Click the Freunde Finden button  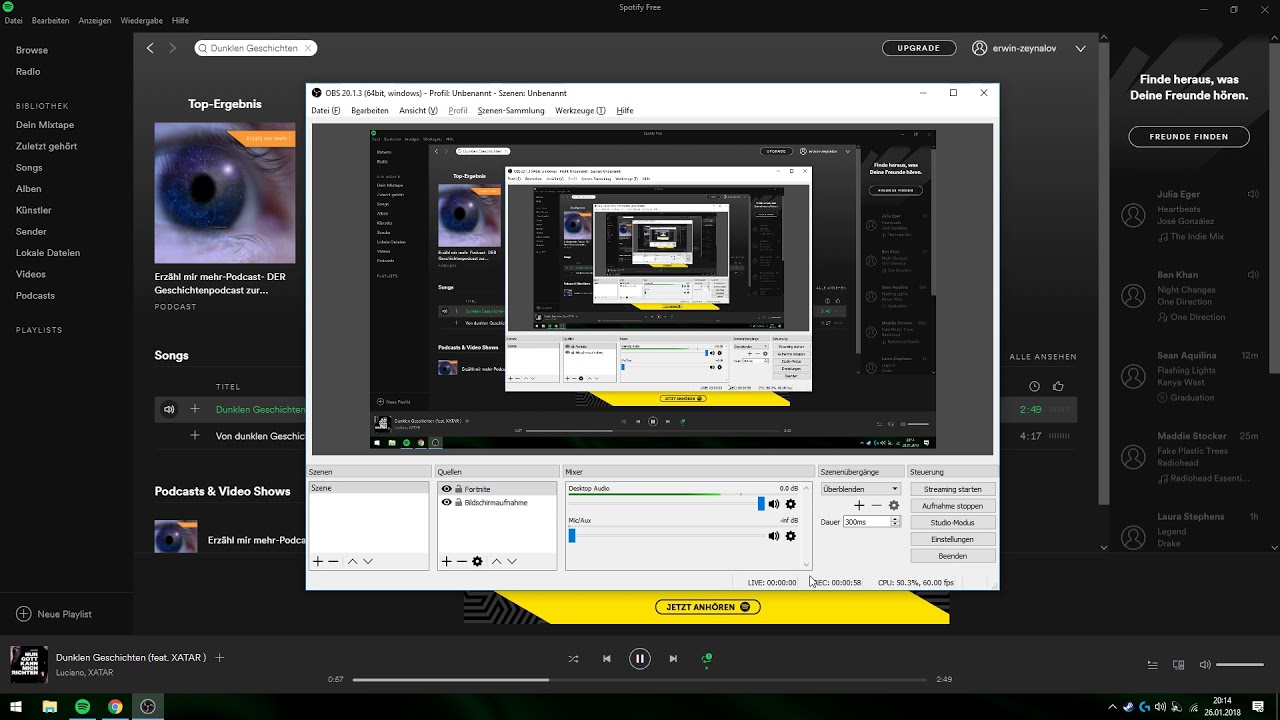1189,137
